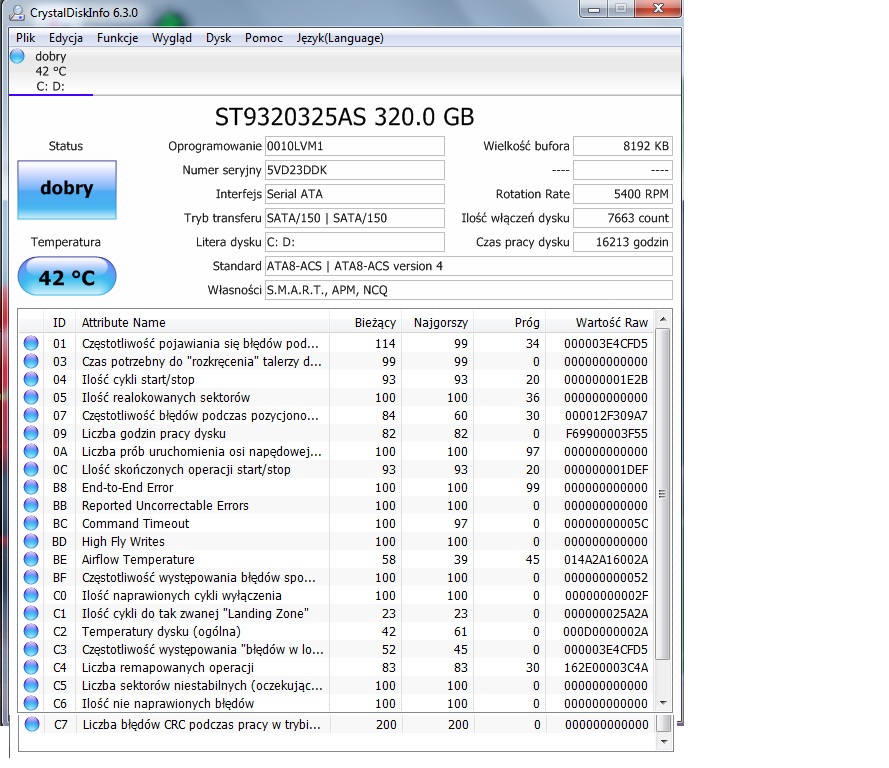889x768 pixels.
Task: Click the lower scrollbar down arrow below C7 row
Action: [664, 742]
